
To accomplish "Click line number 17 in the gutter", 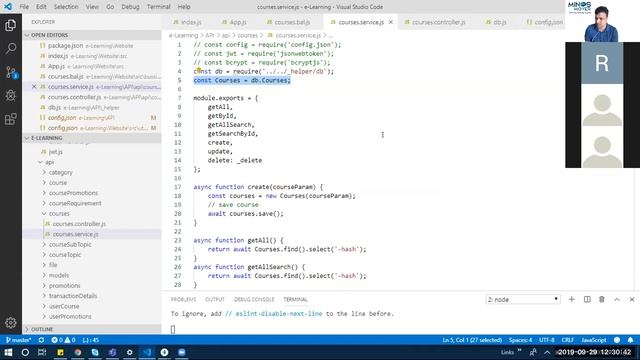I will pos(178,187).
